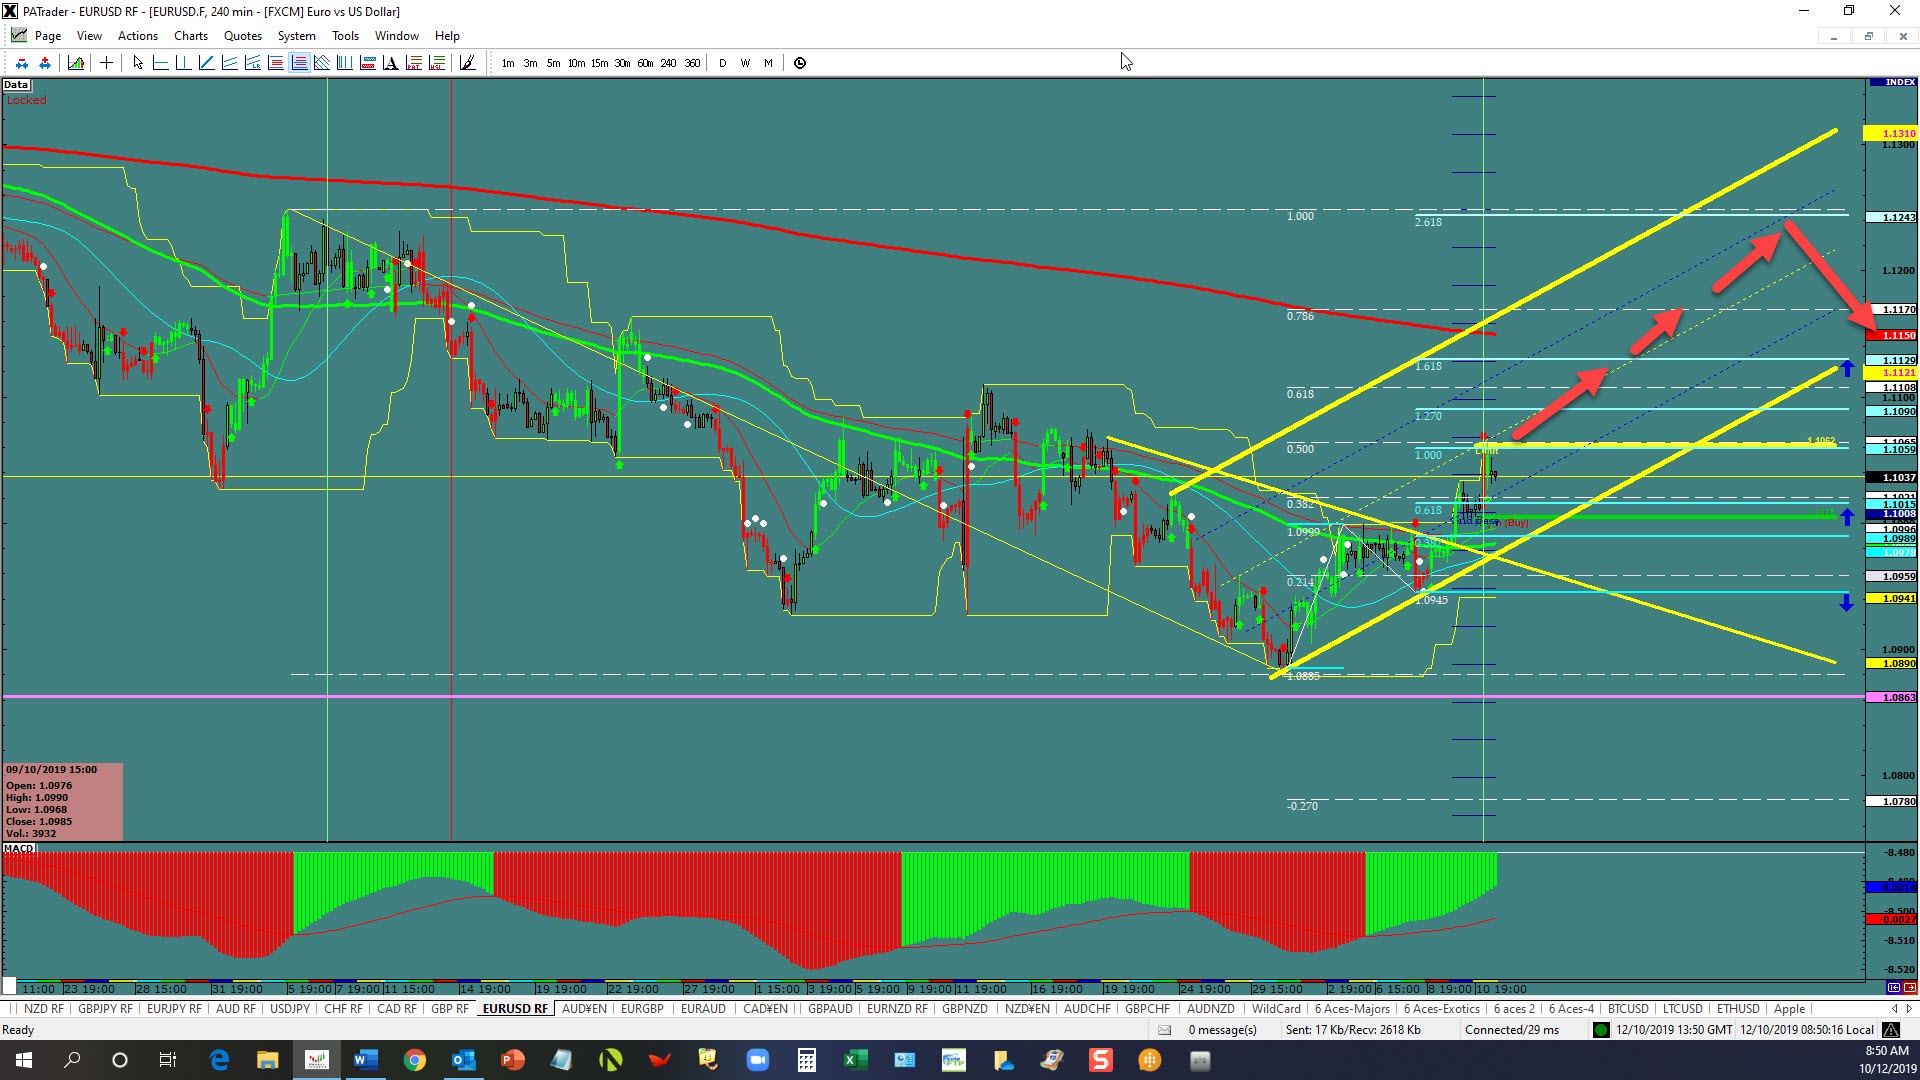The width and height of the screenshot is (1920, 1080).
Task: Expand the Tools menu
Action: (x=345, y=36)
